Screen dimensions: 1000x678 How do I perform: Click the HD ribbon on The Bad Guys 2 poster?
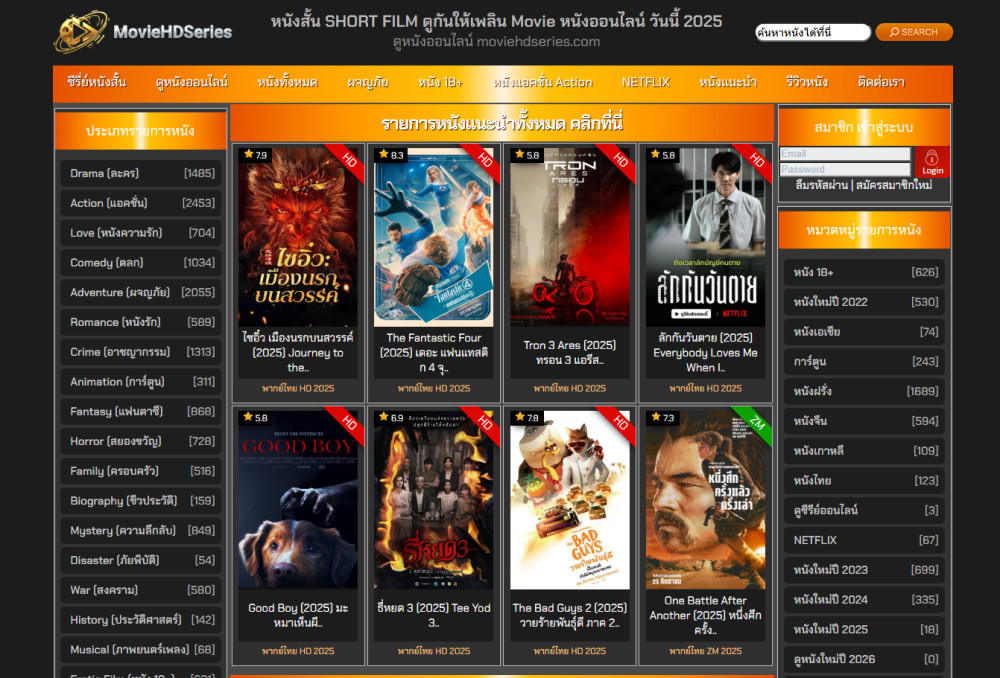621,423
